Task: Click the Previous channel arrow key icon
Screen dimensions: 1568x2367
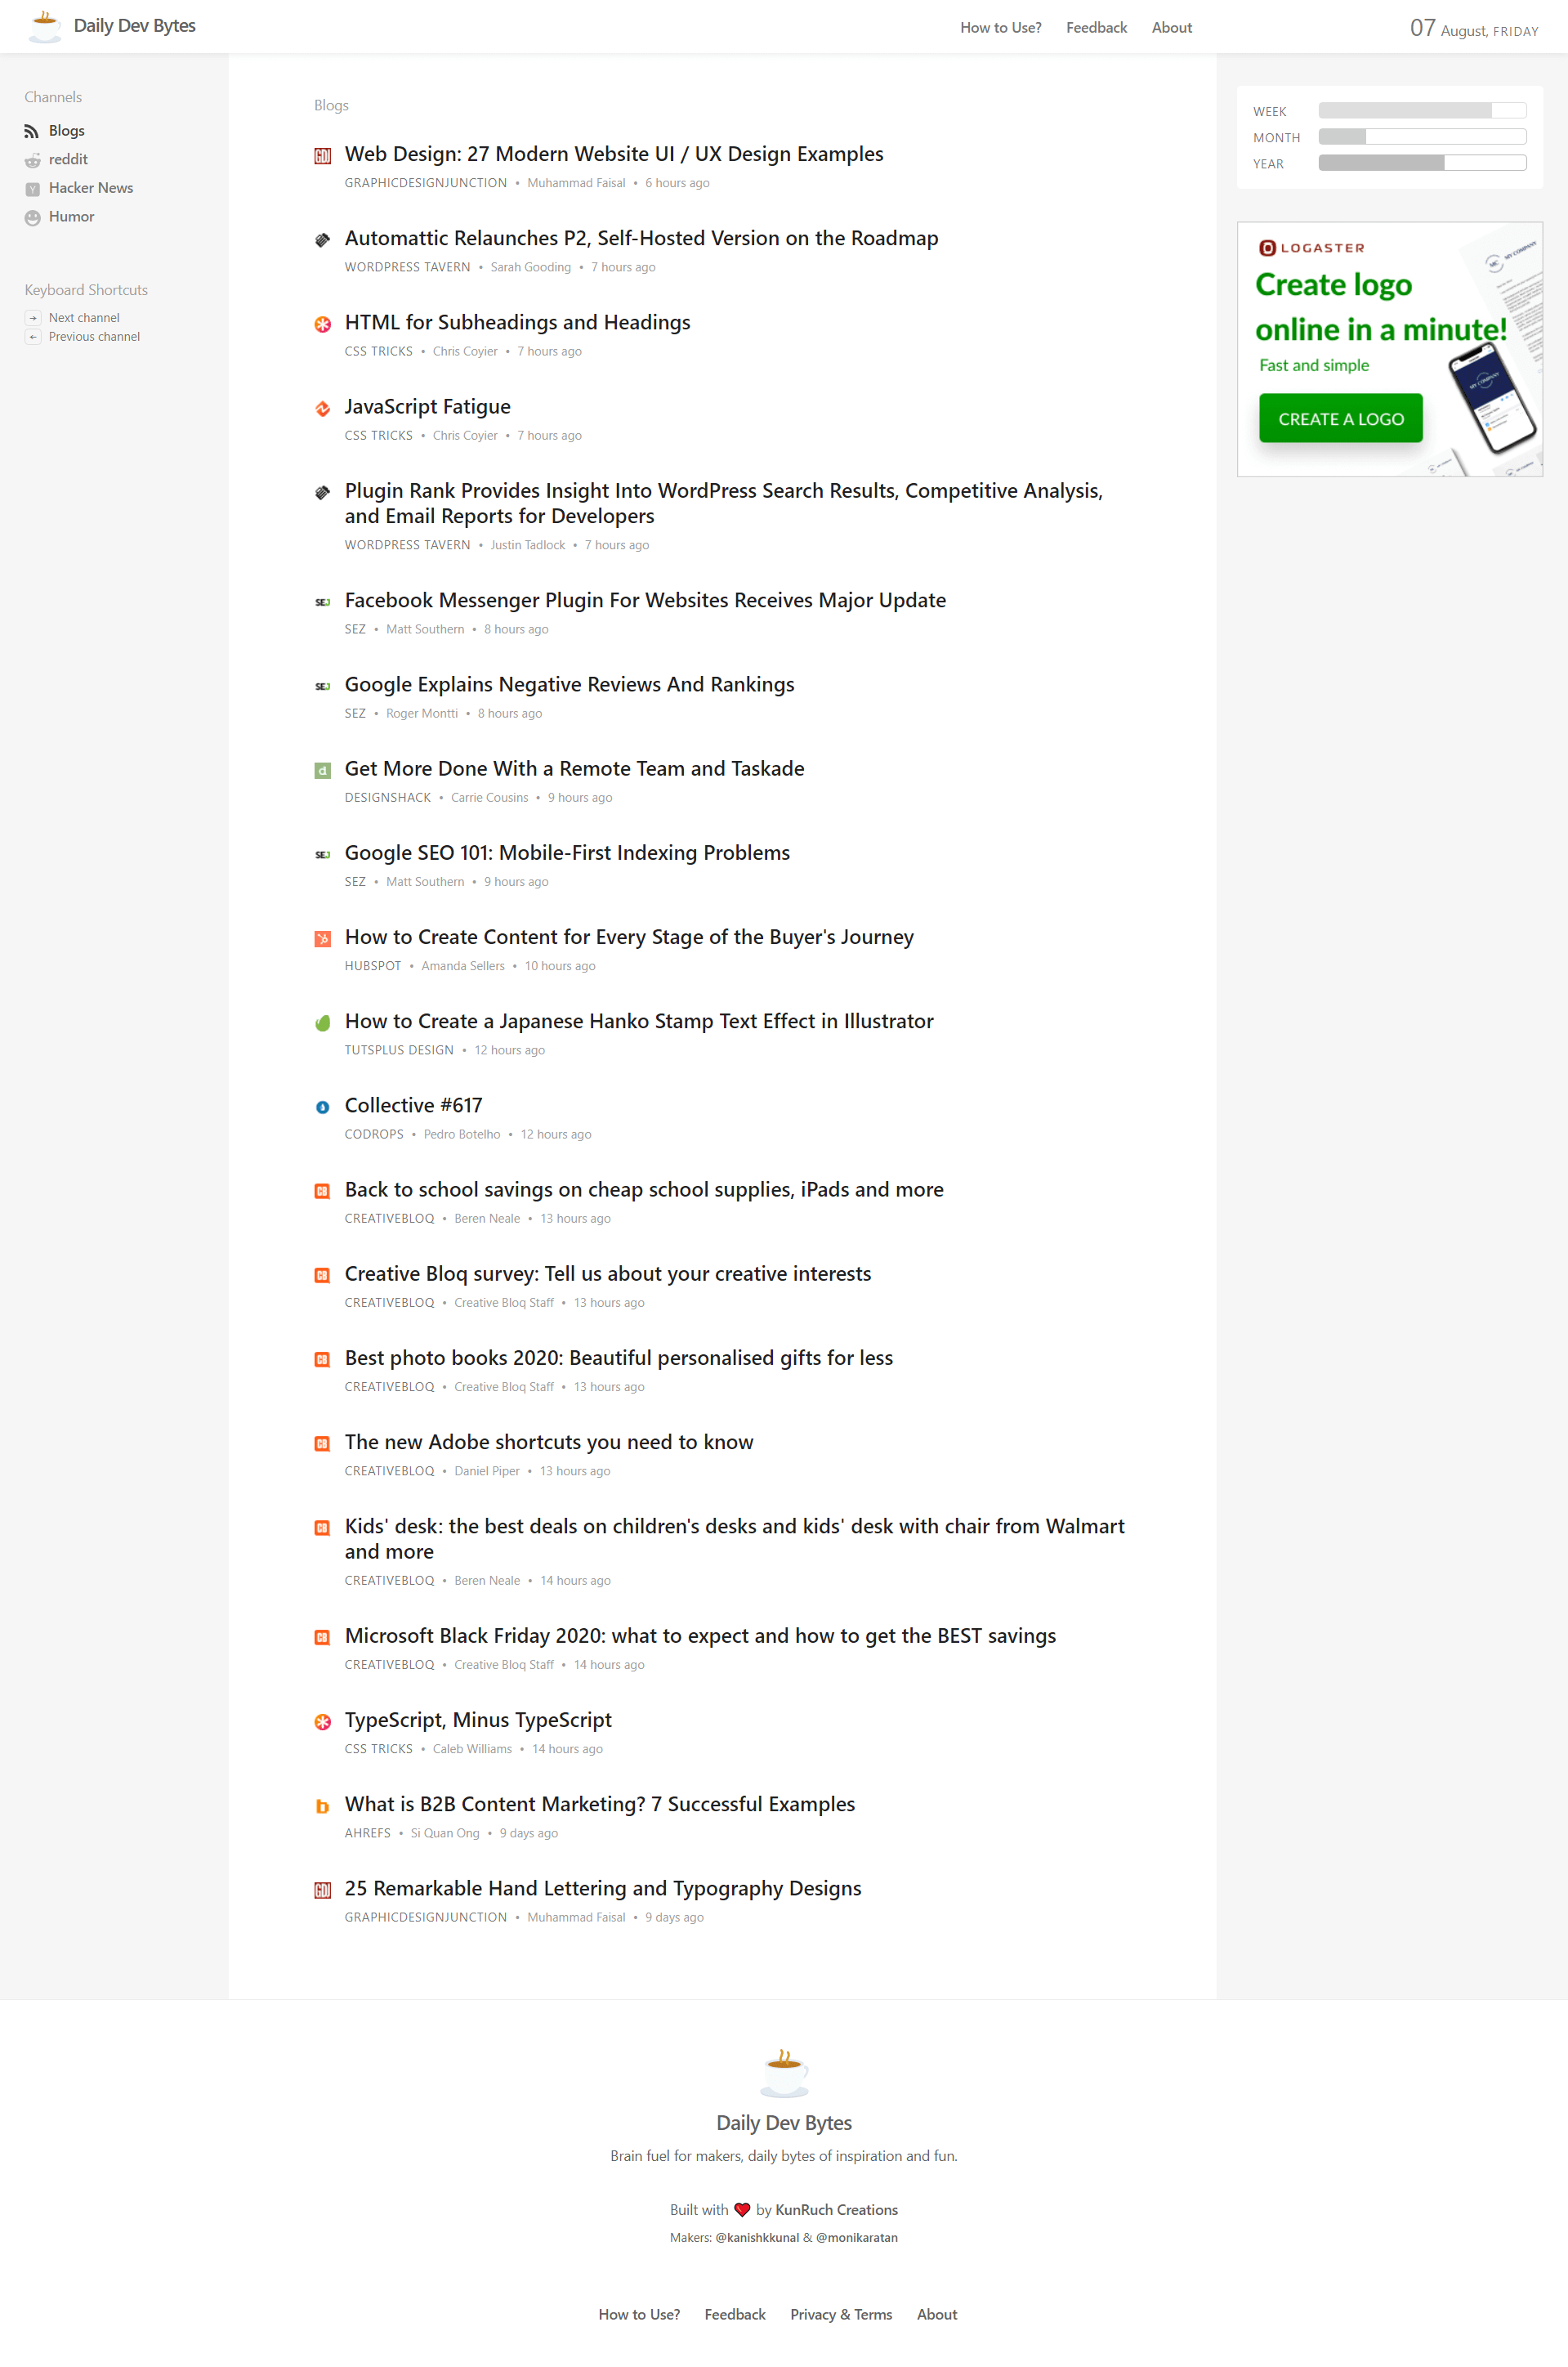Action: pos(33,337)
